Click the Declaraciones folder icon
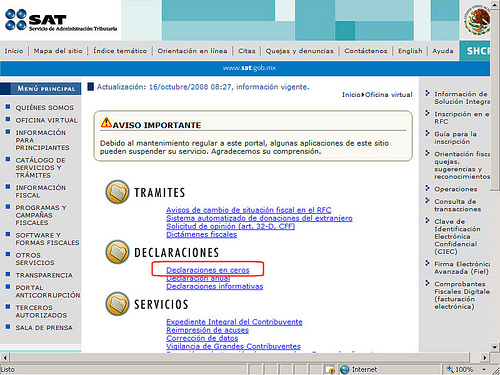 [x=117, y=252]
